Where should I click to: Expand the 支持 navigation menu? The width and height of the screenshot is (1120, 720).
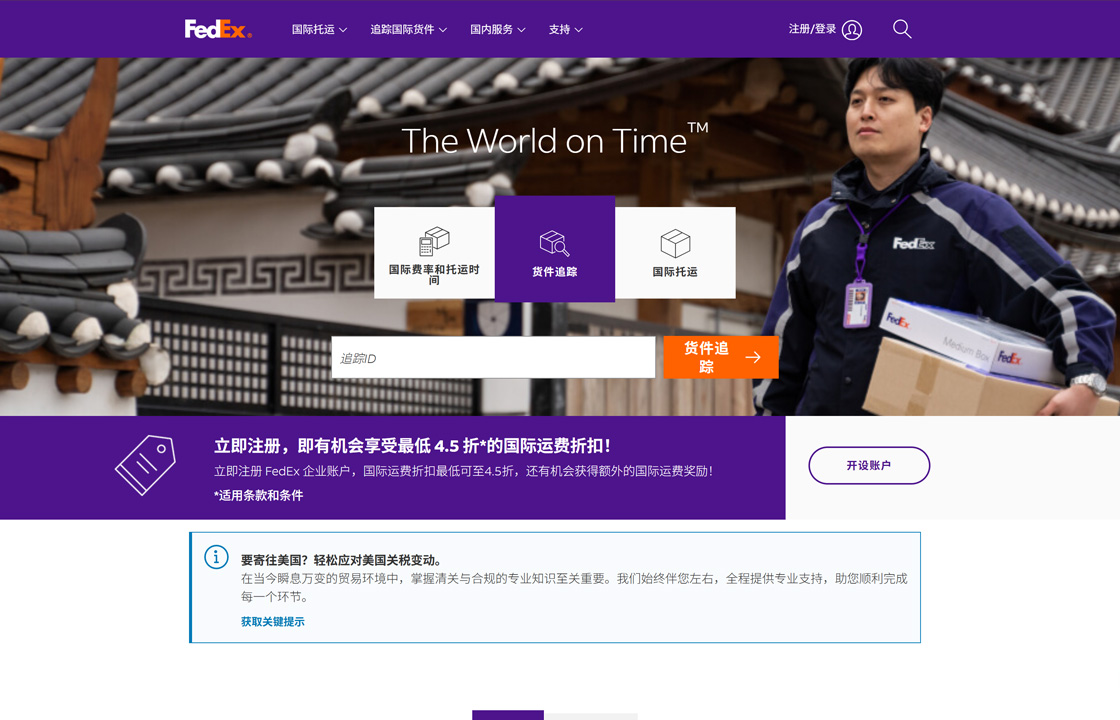coord(566,29)
